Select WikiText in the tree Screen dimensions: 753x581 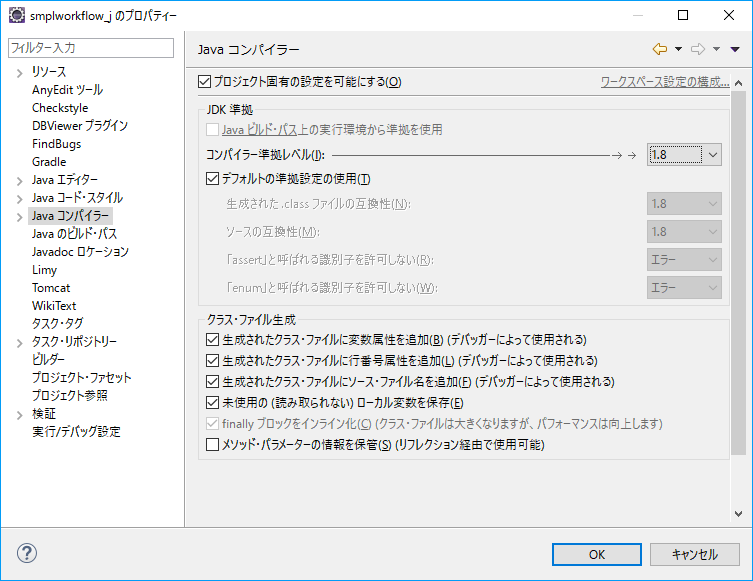tap(54, 306)
